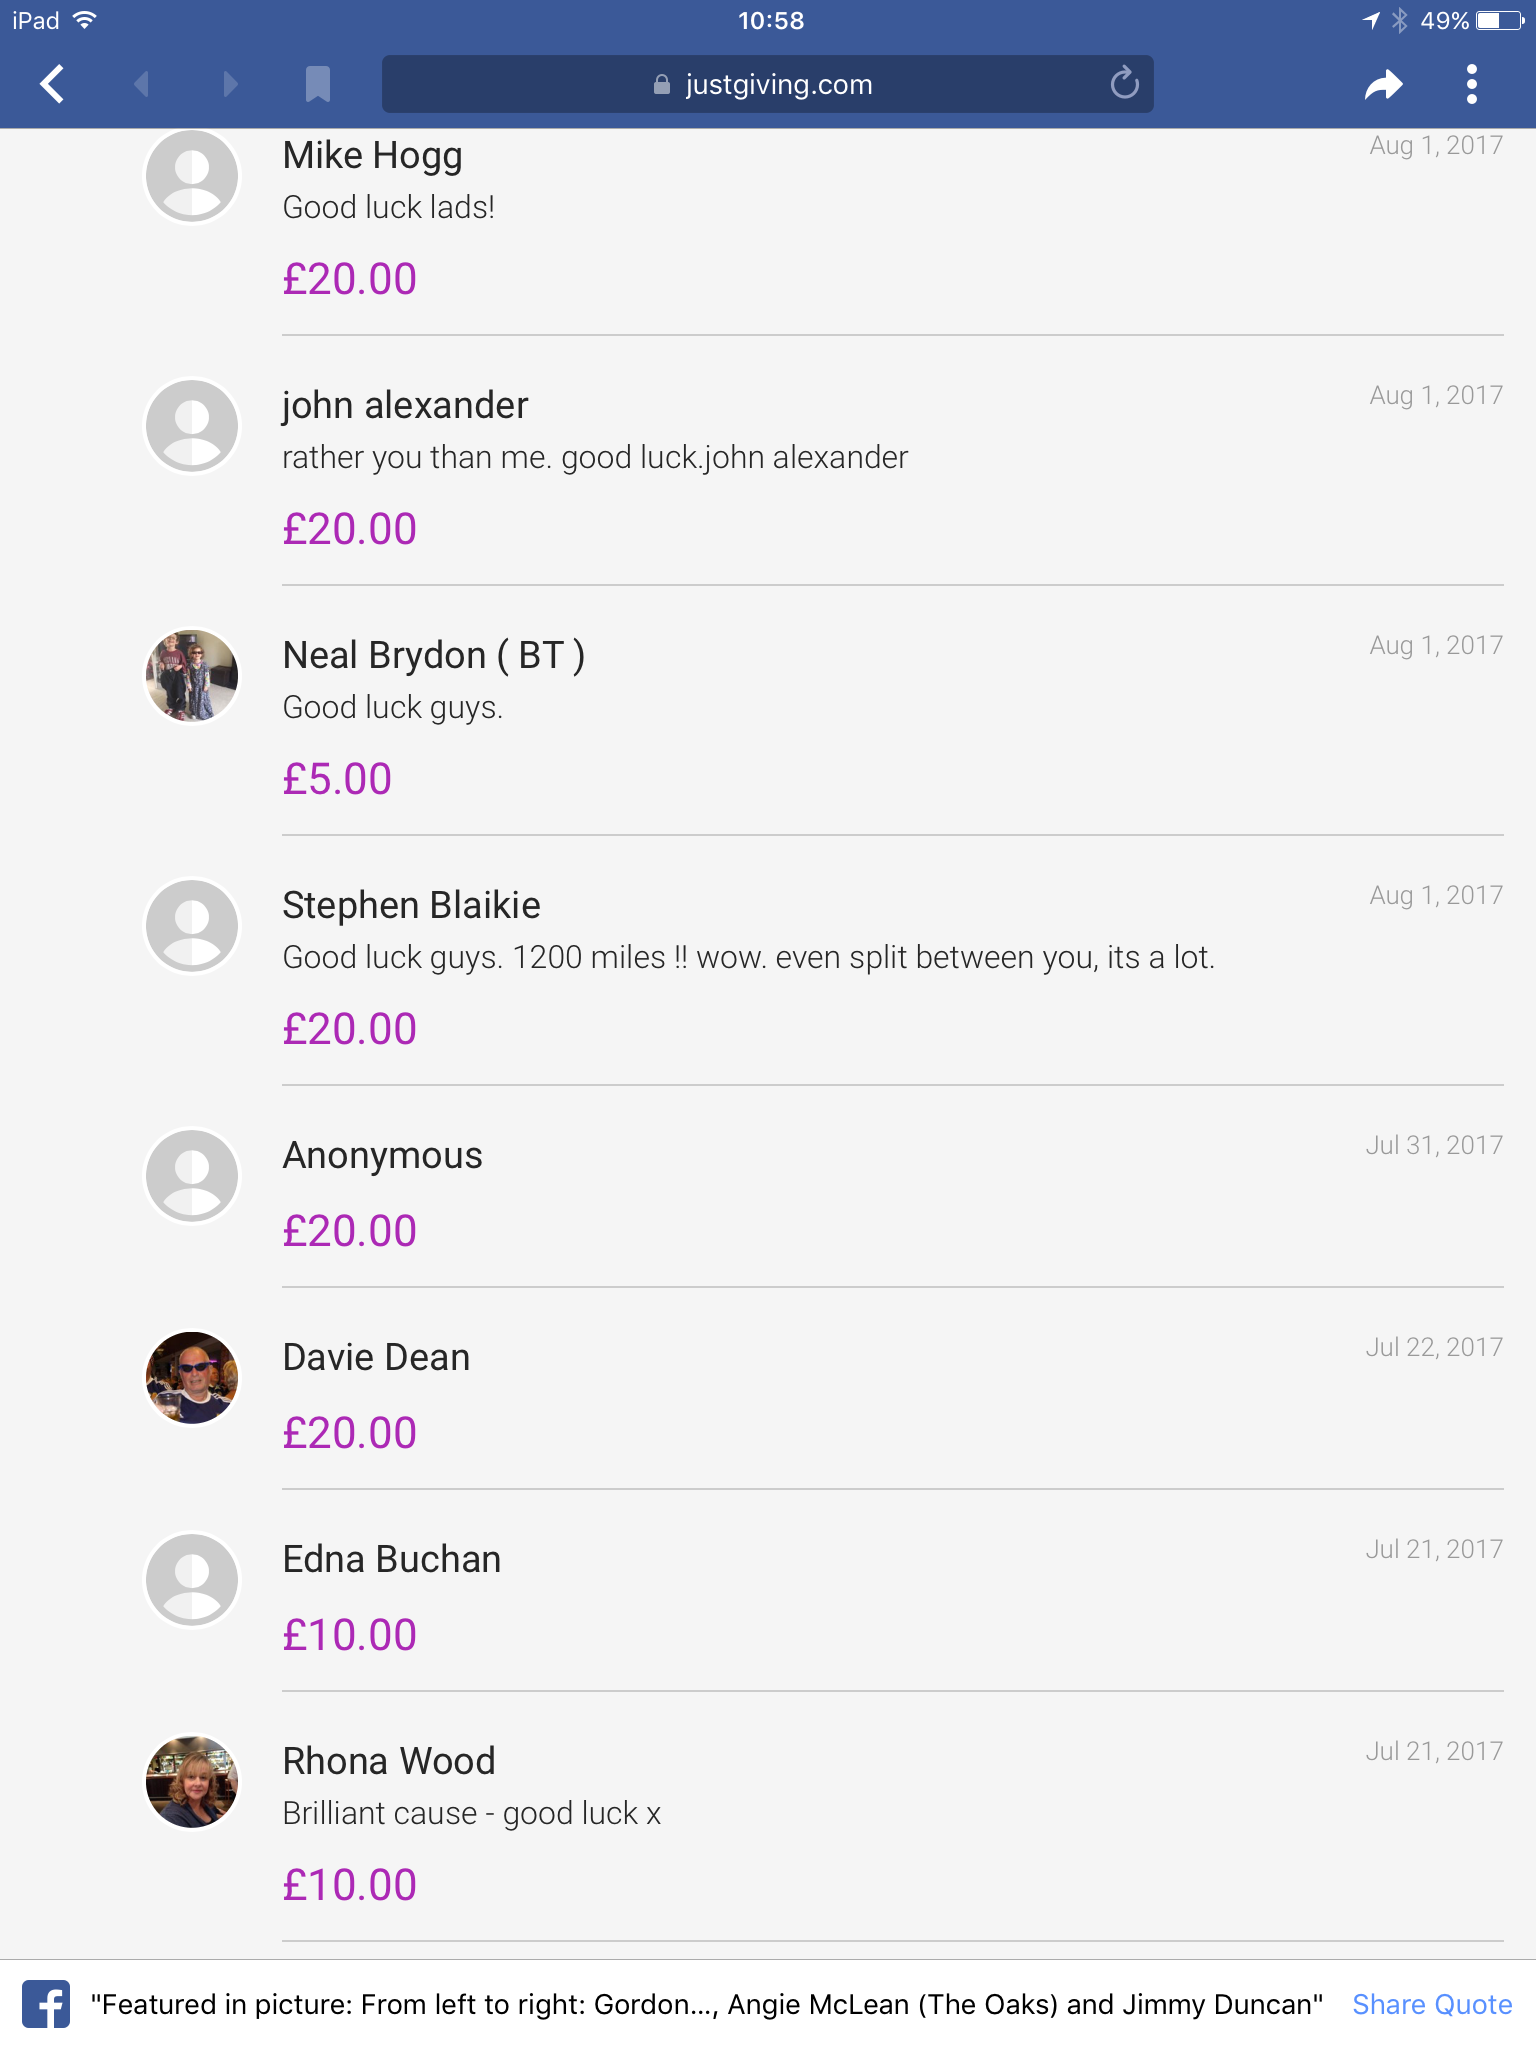The height and width of the screenshot is (2048, 1536).
Task: Select the Edna Buchan donor name
Action: [x=391, y=1559]
